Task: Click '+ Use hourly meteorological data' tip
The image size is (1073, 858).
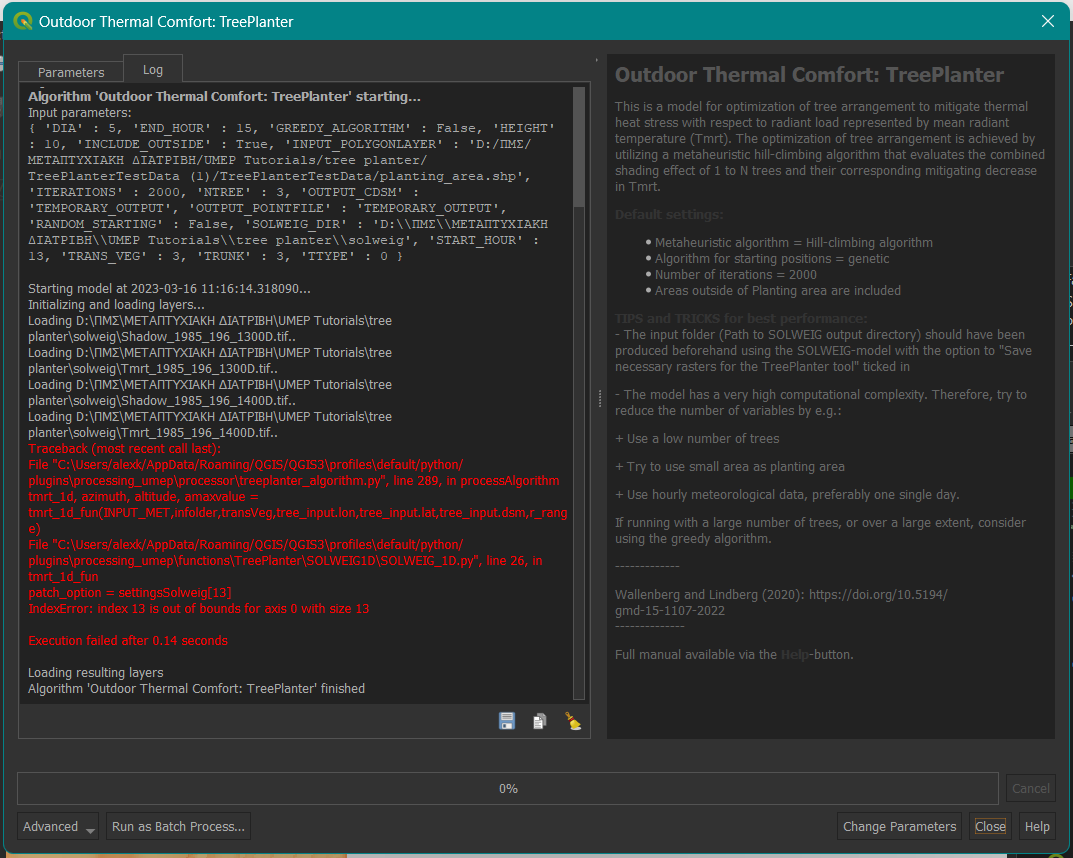Action: click(787, 495)
